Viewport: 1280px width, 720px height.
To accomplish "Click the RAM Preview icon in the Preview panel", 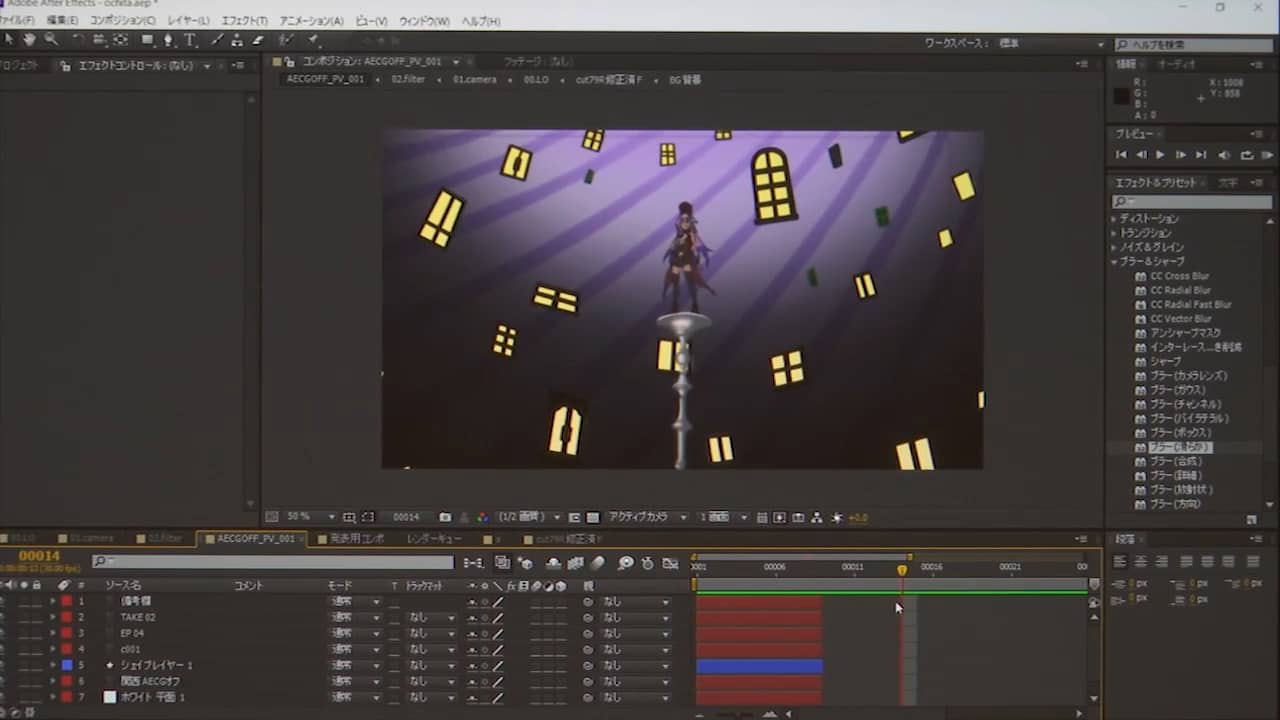I will pyautogui.click(x=1268, y=155).
